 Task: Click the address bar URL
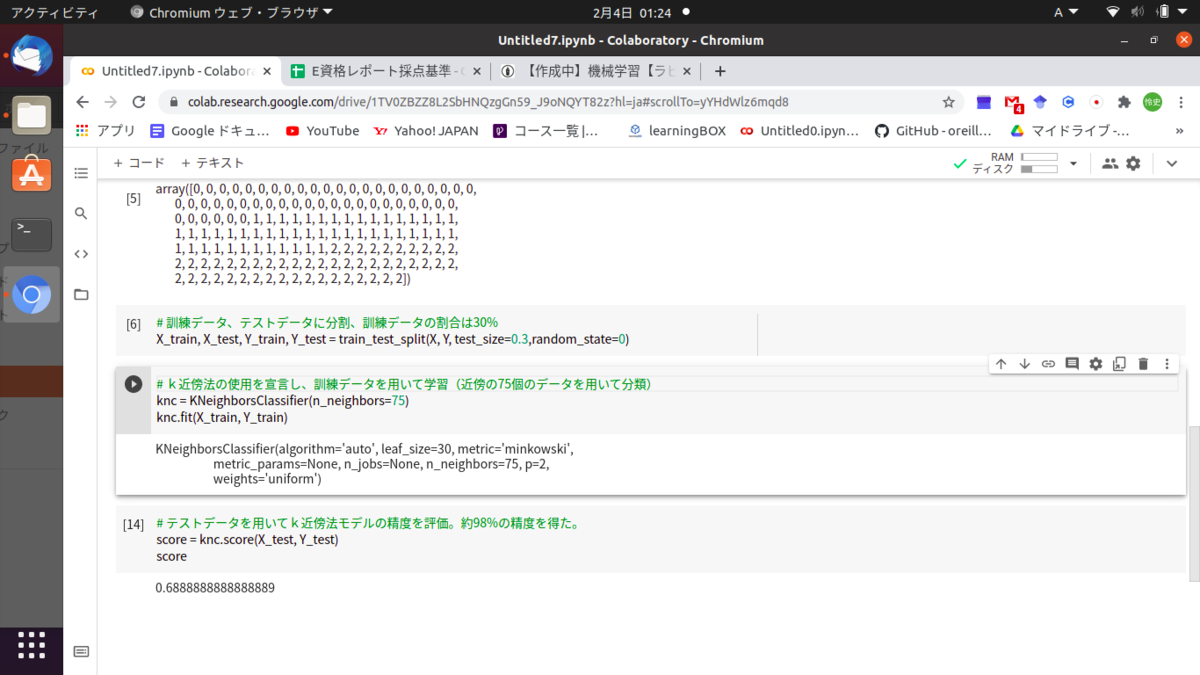488,102
